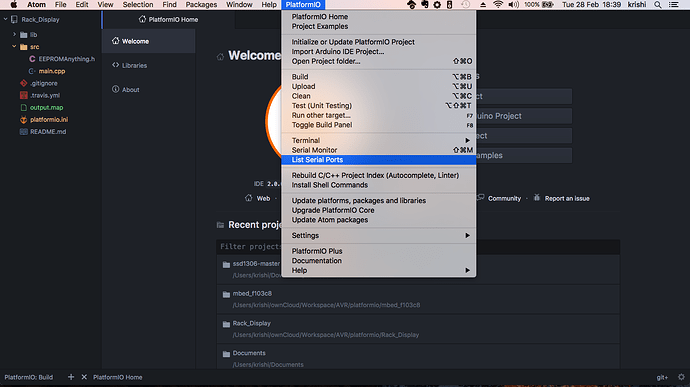This screenshot has height=387, width=690.
Task: Click the Report an issue link
Action: click(567, 199)
